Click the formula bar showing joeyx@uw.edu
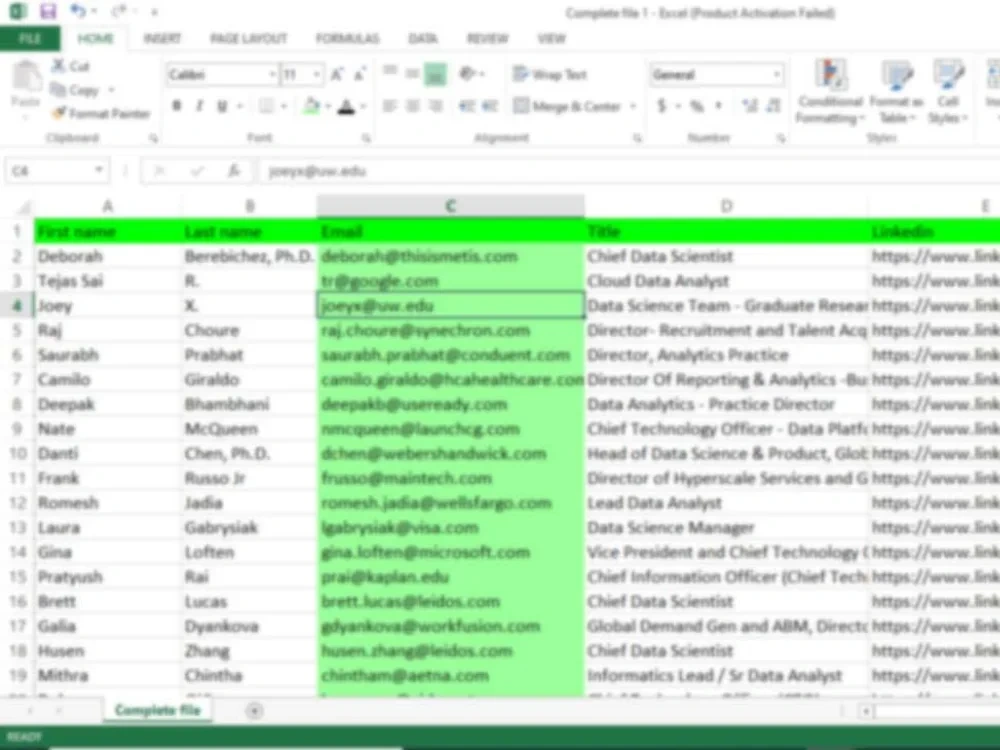Screen dimensions: 1000x750 click(628, 170)
